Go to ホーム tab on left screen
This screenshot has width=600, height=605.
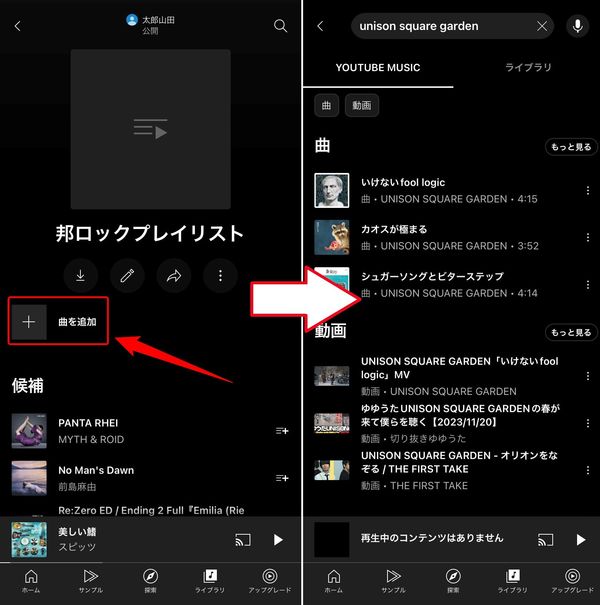coord(31,581)
